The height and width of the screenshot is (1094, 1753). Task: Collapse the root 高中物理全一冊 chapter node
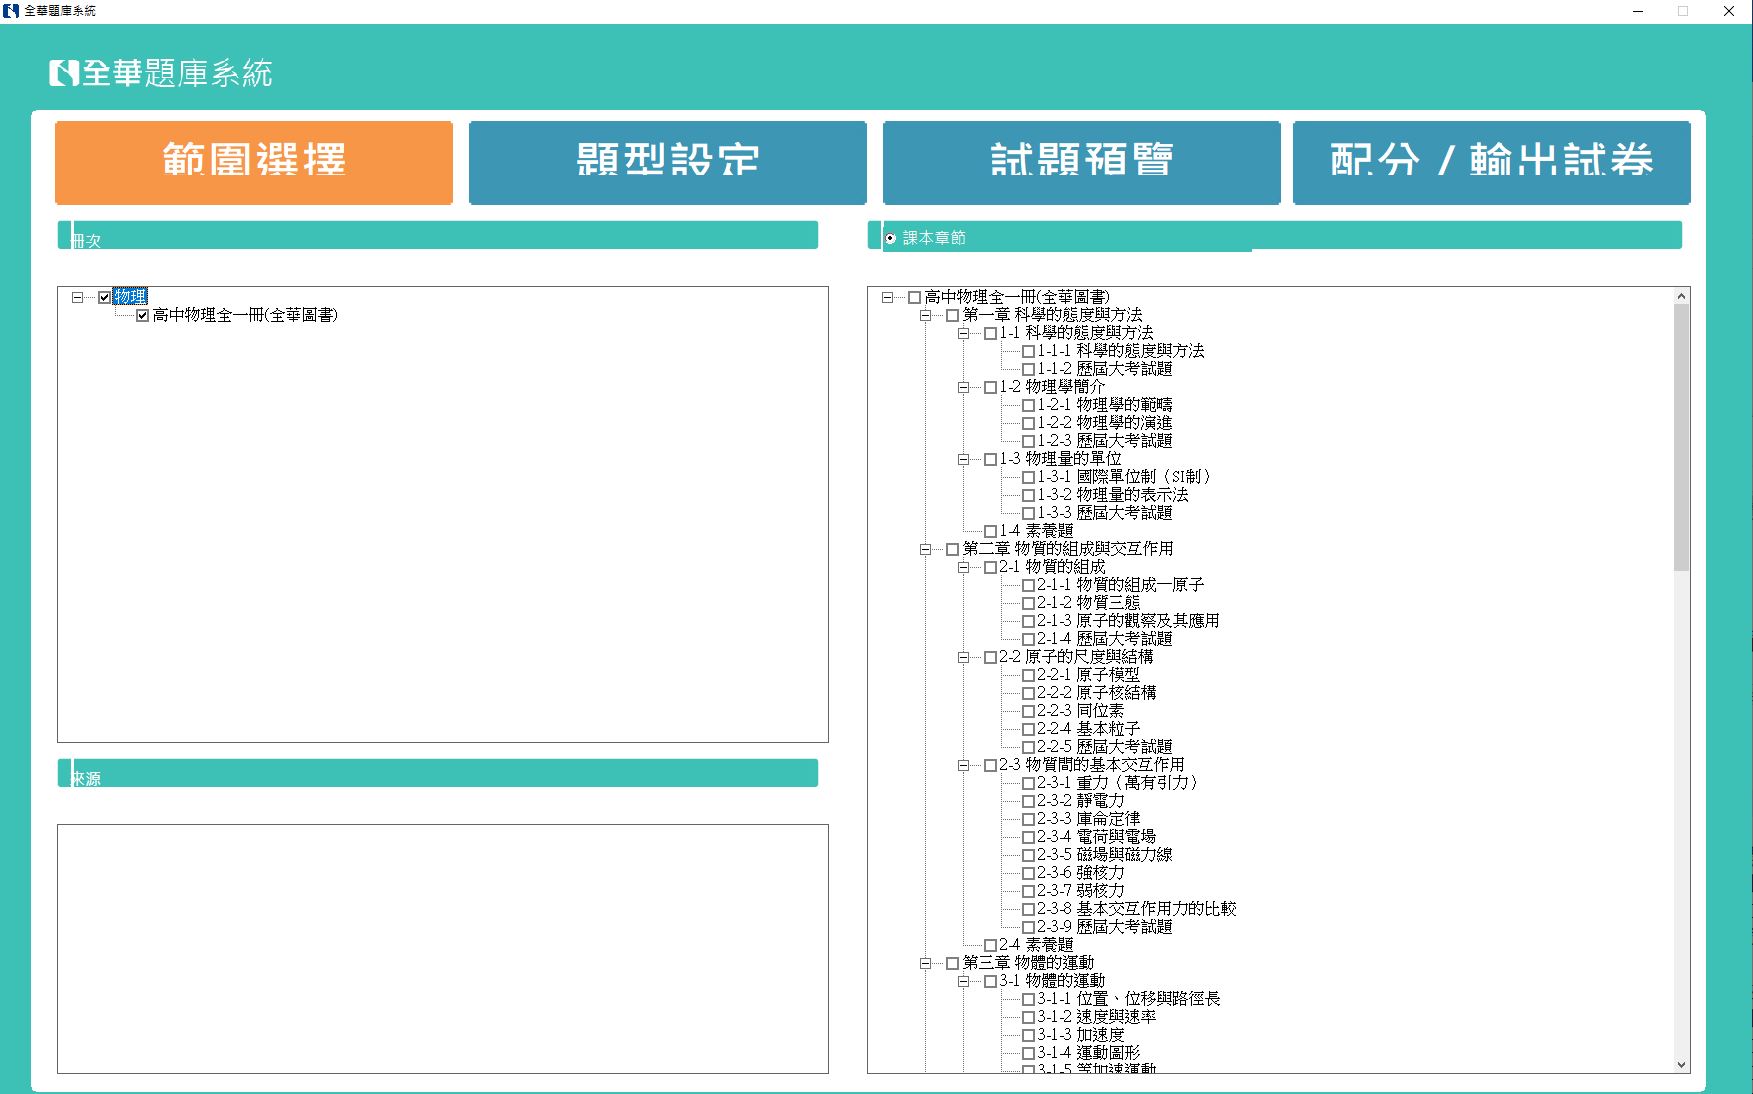tap(887, 297)
